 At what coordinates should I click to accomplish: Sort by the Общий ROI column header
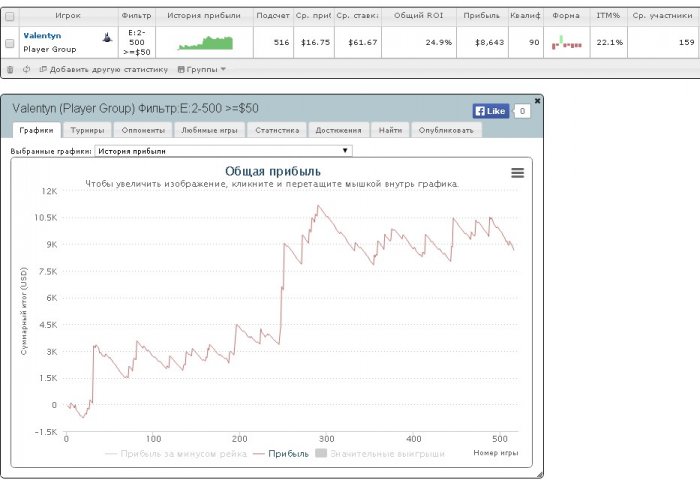pyautogui.click(x=423, y=16)
